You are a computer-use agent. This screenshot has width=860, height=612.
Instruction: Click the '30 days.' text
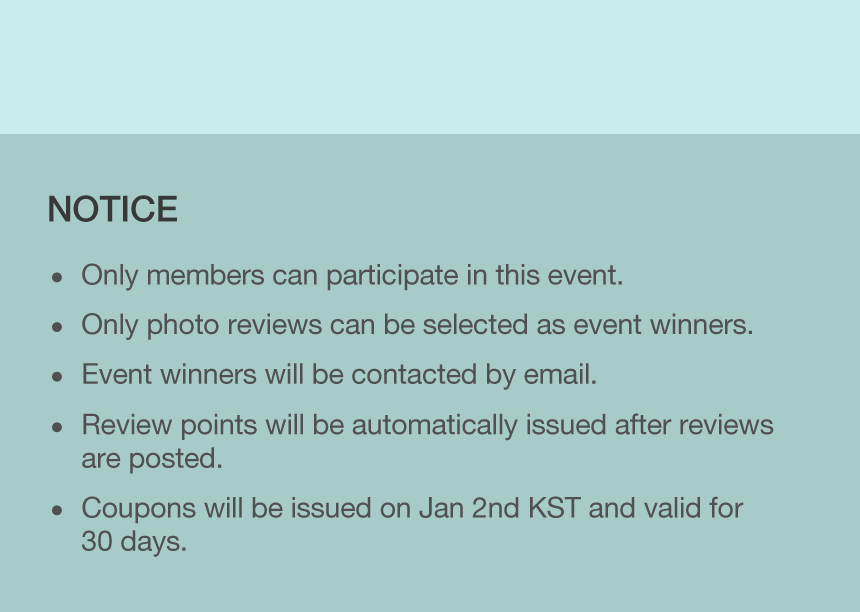point(134,541)
